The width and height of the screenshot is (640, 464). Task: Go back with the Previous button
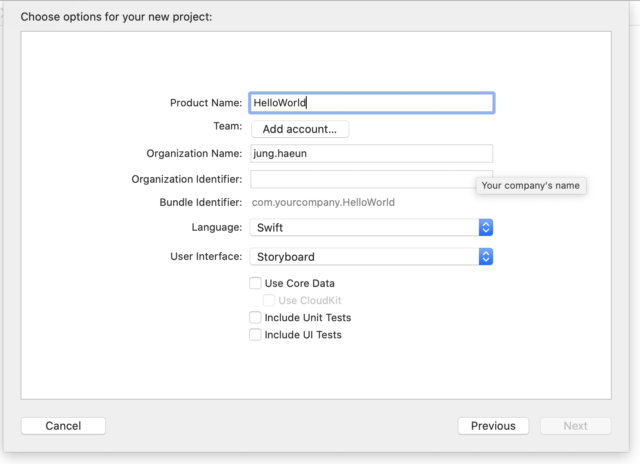pyautogui.click(x=493, y=426)
